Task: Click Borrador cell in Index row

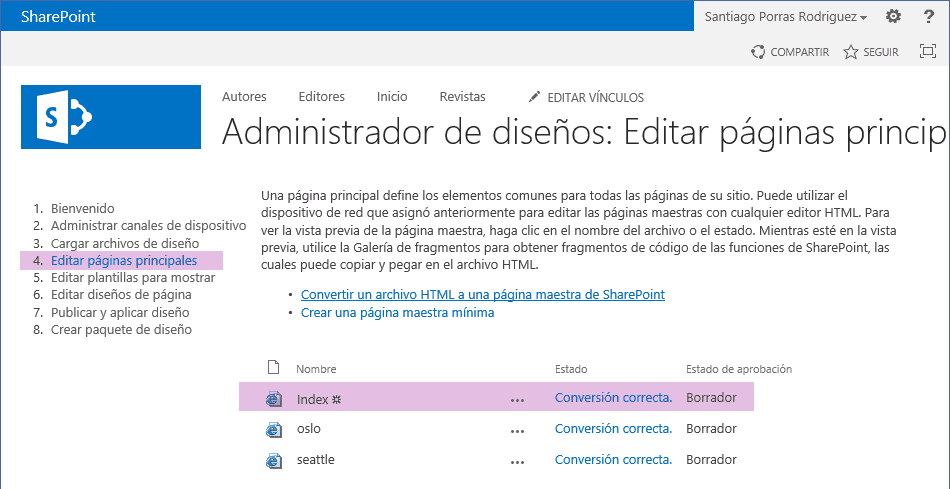Action: (x=711, y=398)
